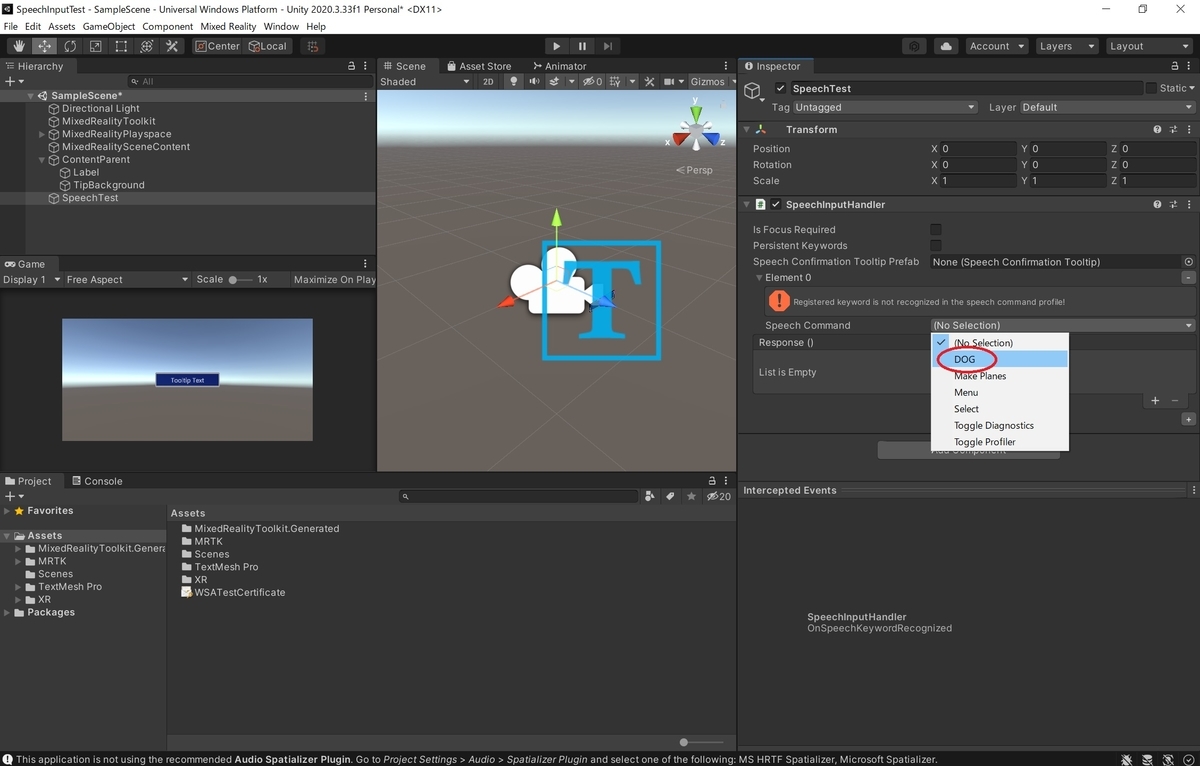Toggle 2D scene view mode
1200x766 pixels.
pyautogui.click(x=488, y=82)
